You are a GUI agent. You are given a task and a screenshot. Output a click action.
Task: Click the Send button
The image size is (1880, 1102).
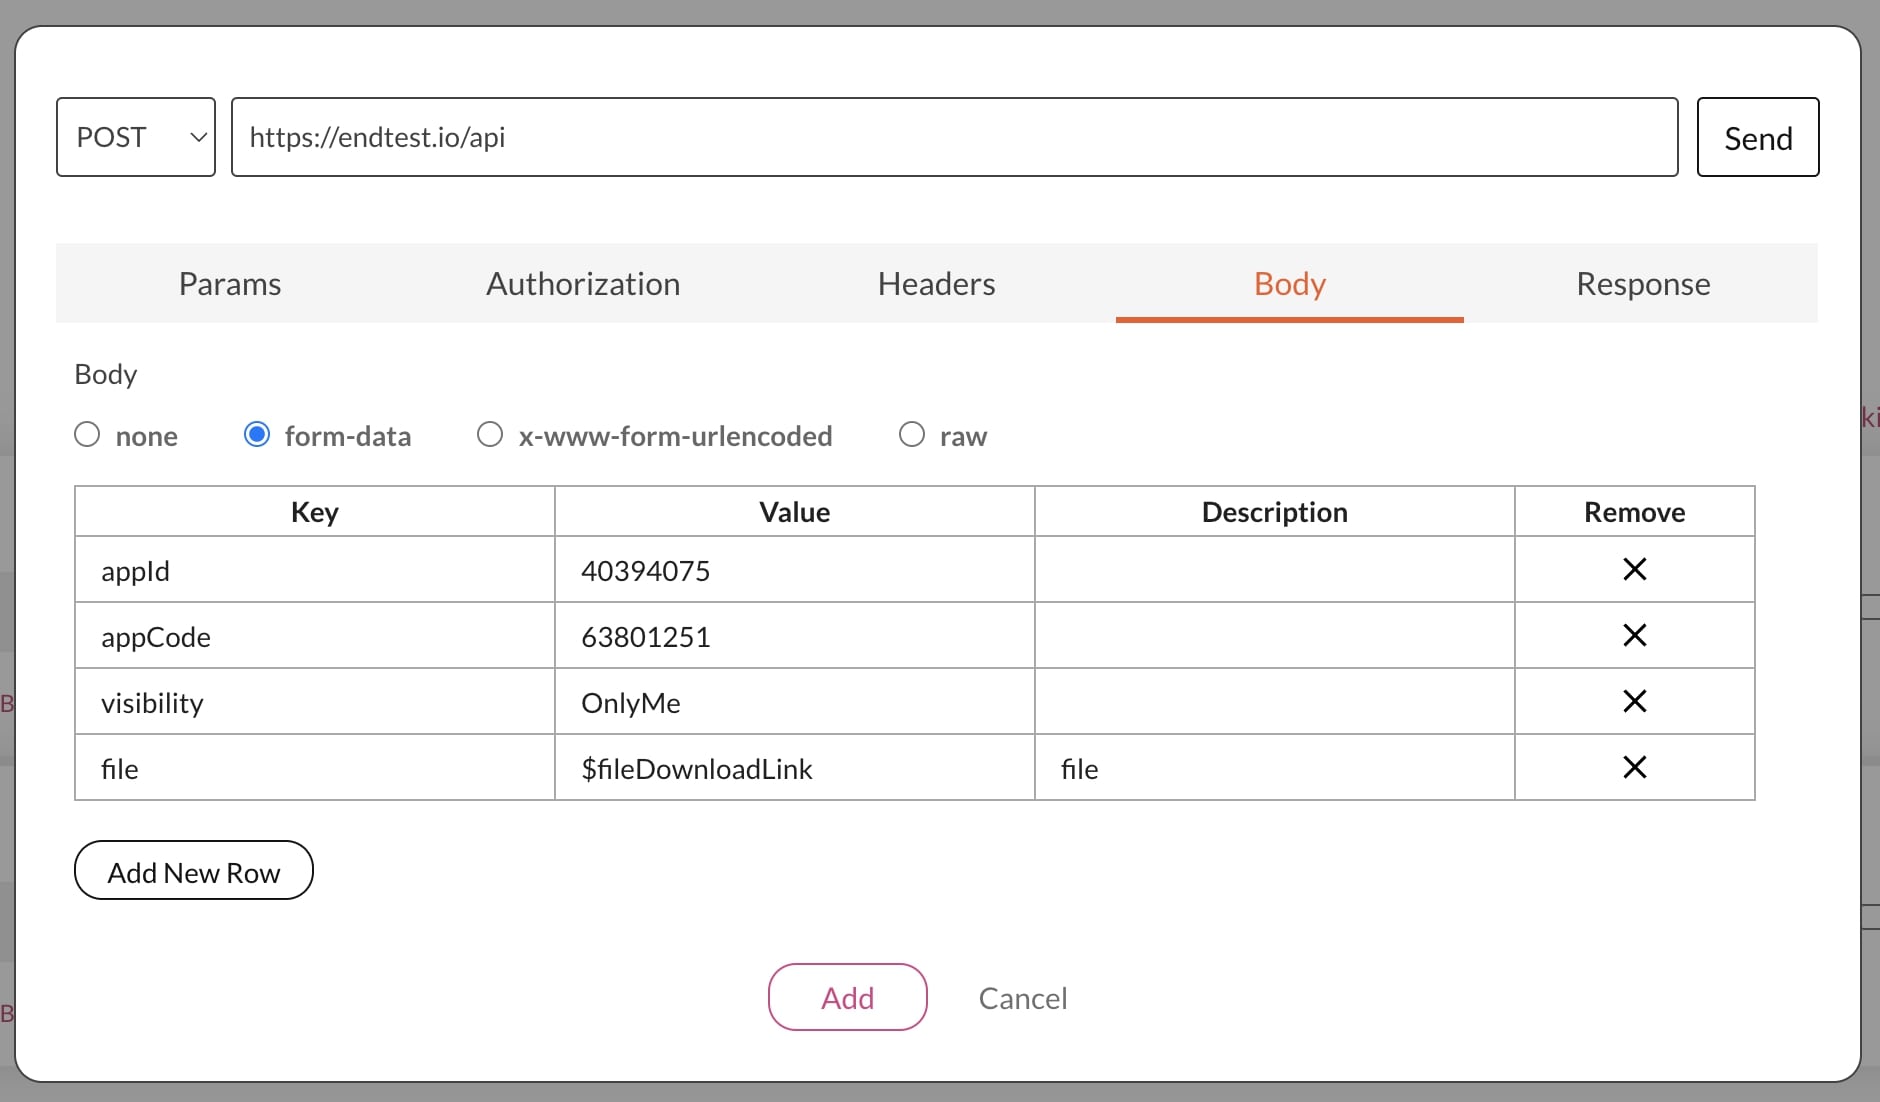(x=1757, y=137)
